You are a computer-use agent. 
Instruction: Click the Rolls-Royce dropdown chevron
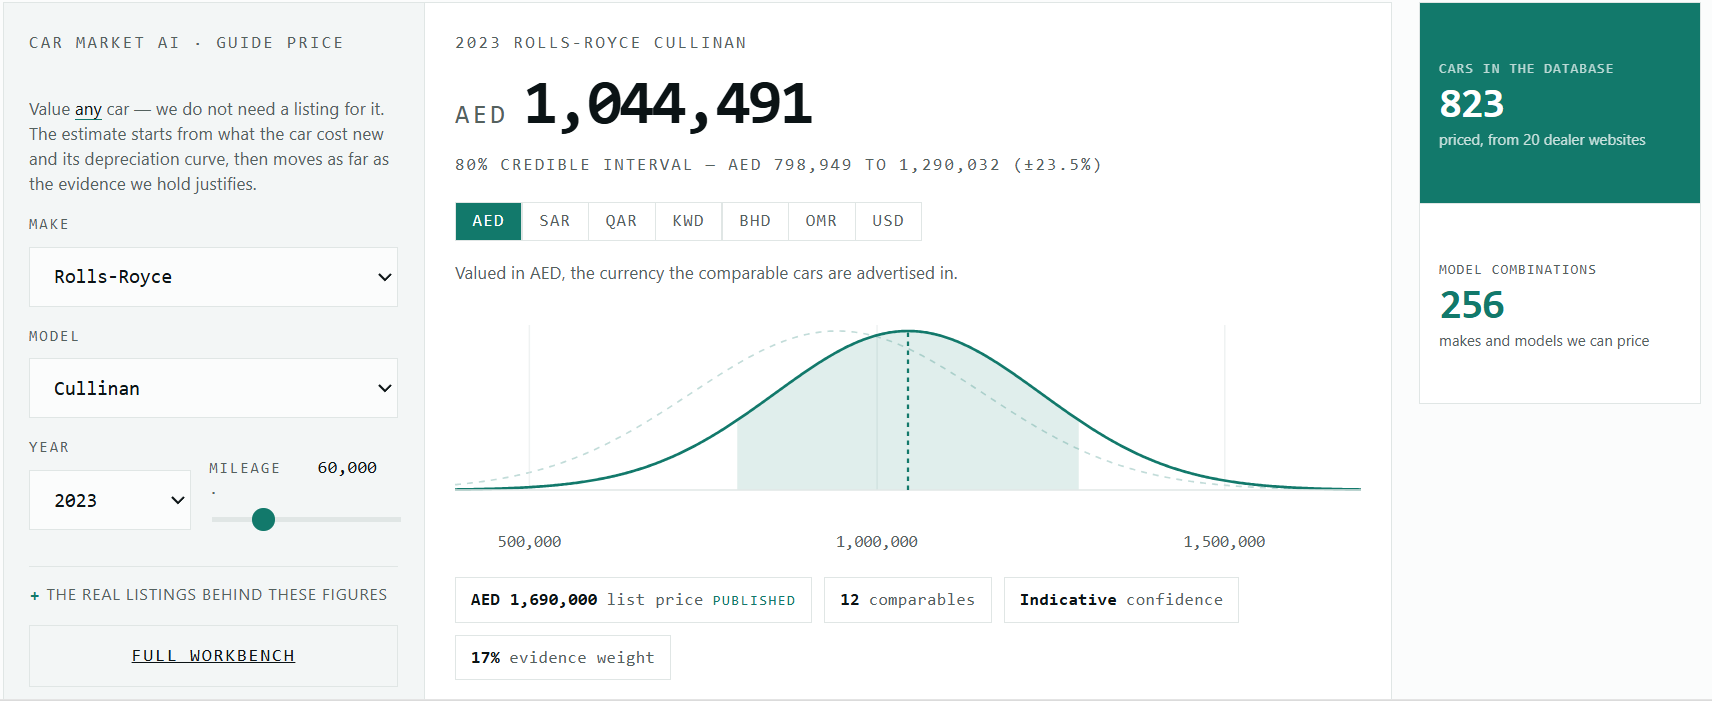click(384, 277)
